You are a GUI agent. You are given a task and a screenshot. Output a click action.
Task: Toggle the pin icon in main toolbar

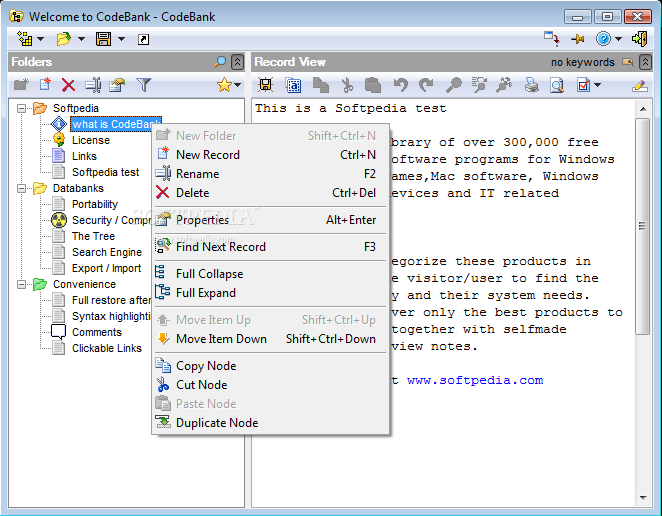(x=578, y=39)
